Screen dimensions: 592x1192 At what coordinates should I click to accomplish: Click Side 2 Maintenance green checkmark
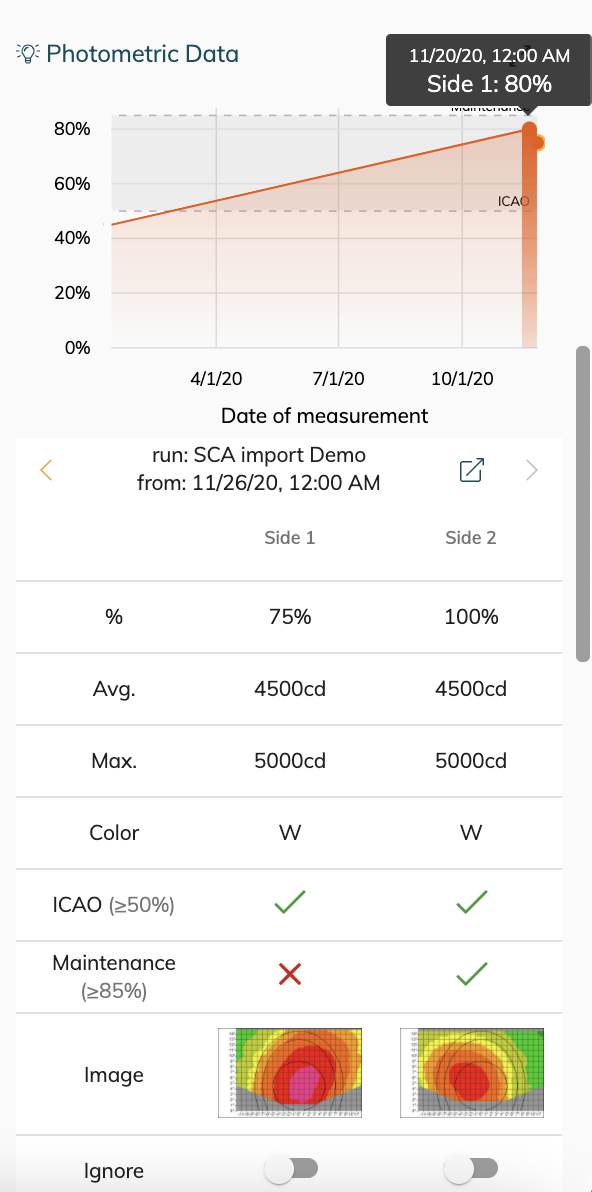click(x=471, y=975)
